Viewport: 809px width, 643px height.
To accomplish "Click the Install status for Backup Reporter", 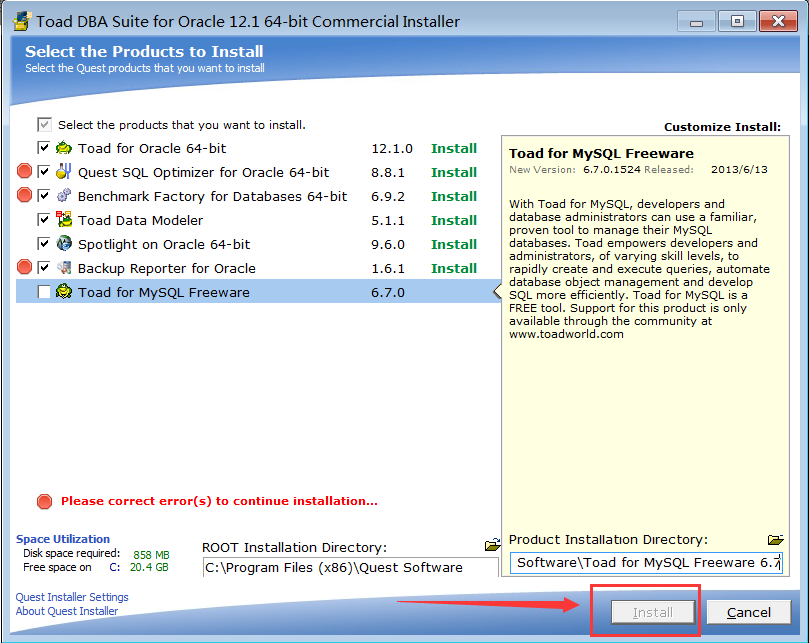I will coord(454,268).
